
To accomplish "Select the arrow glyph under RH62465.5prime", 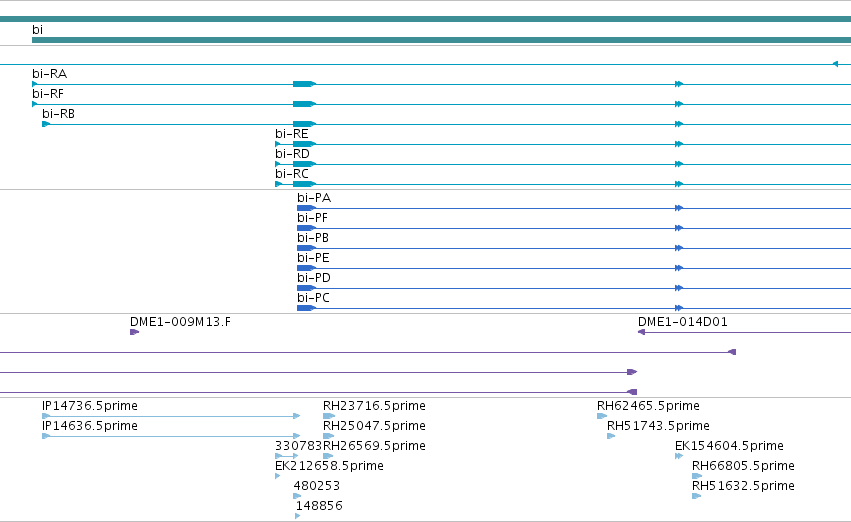I will click(602, 416).
